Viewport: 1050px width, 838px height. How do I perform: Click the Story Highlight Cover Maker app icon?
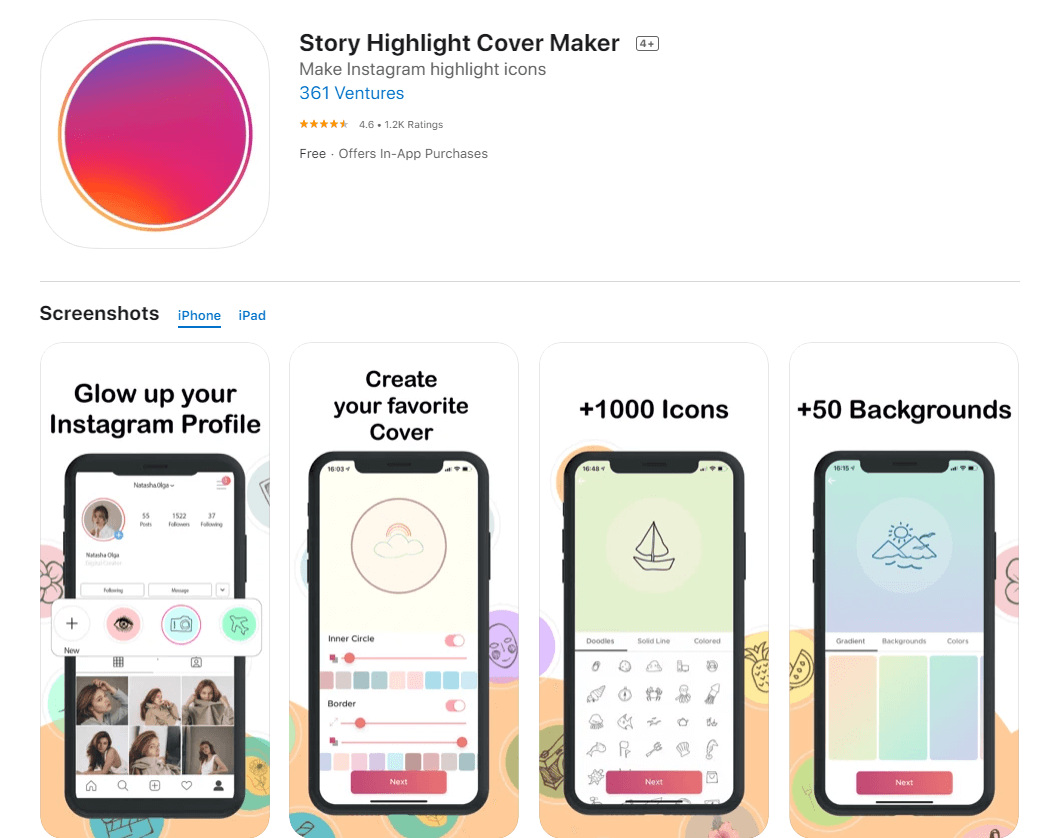155,134
